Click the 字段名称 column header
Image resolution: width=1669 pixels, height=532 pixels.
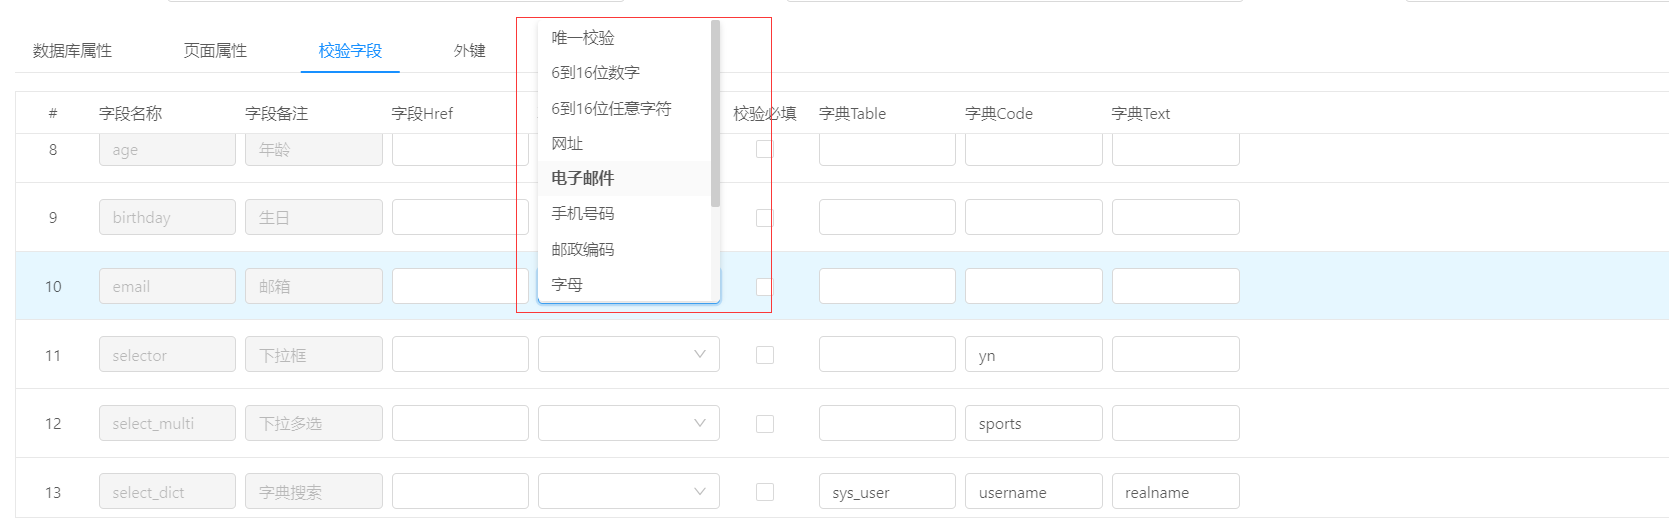(130, 114)
